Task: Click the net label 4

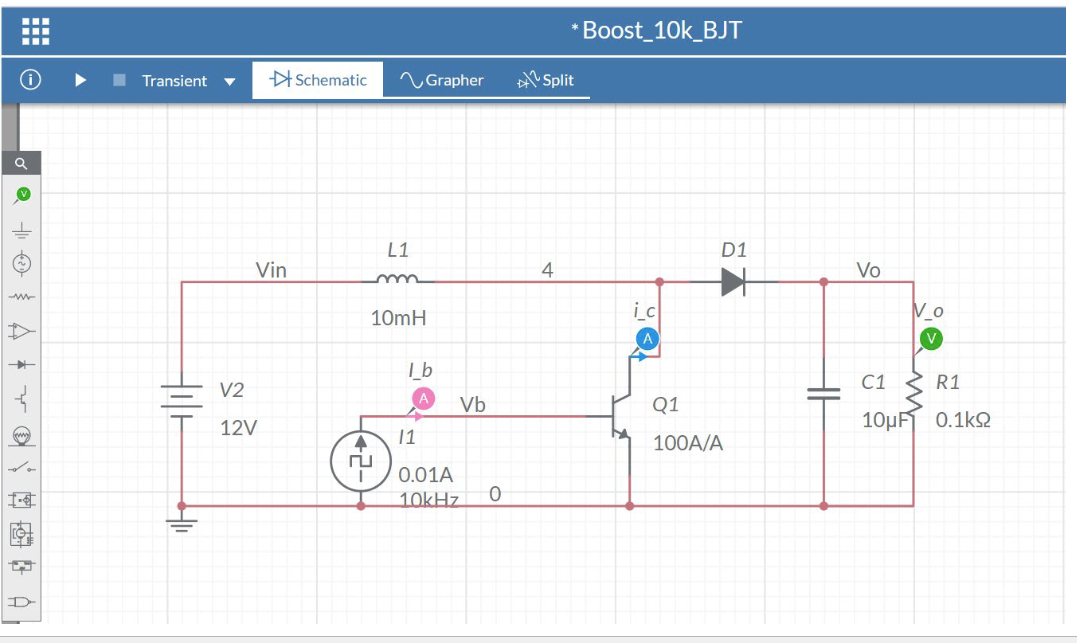Action: 547,270
